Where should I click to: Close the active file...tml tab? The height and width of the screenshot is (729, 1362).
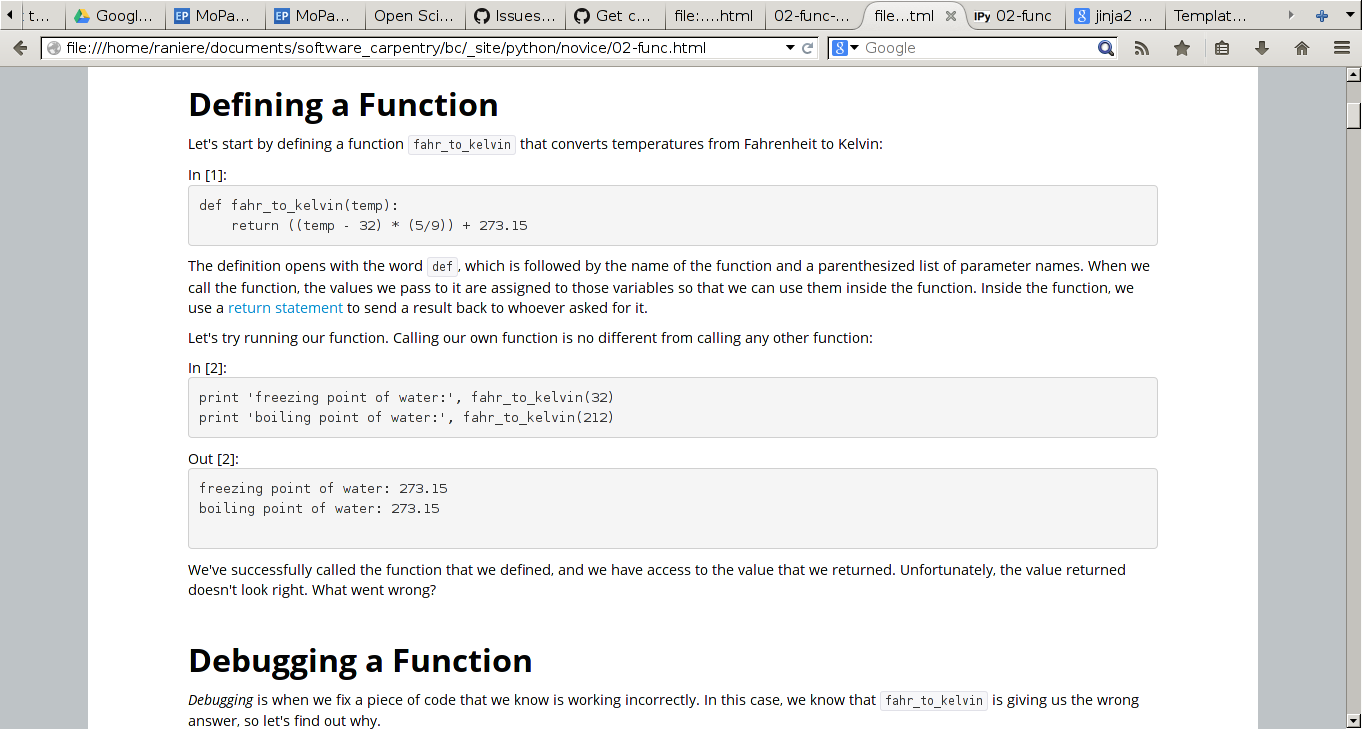[951, 16]
